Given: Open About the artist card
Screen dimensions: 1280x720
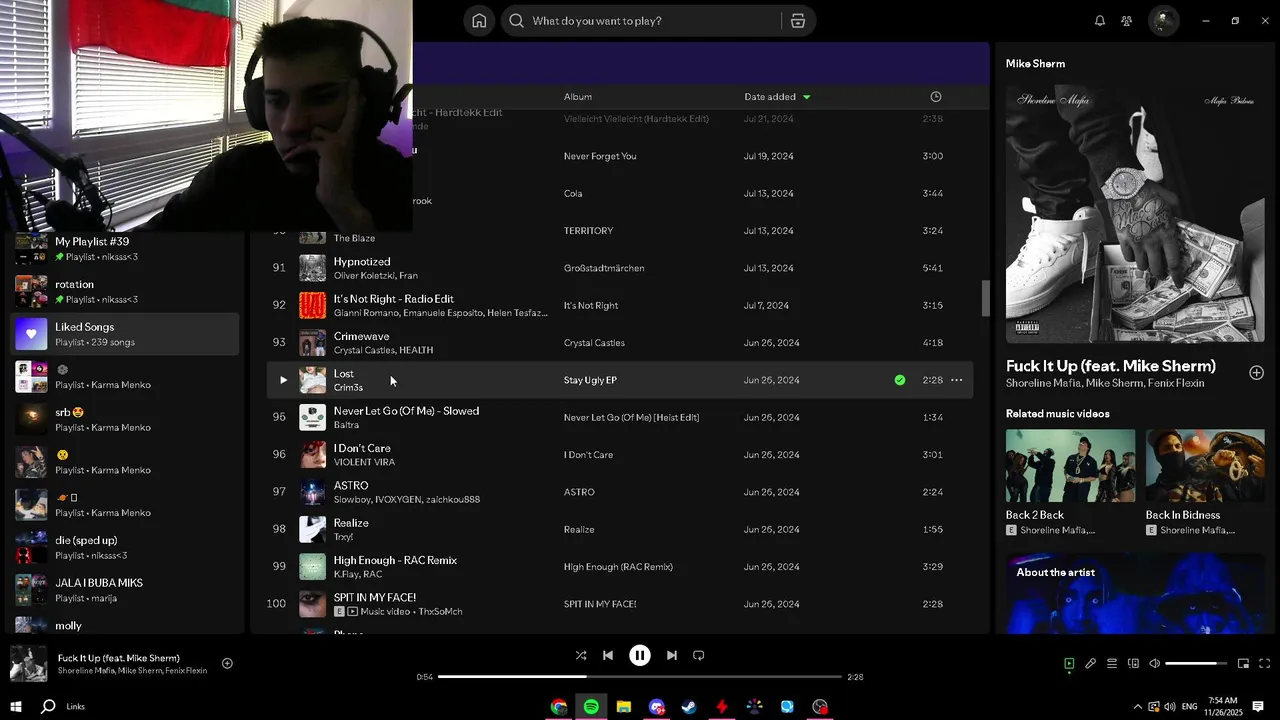Looking at the screenshot, I should click(x=1135, y=594).
